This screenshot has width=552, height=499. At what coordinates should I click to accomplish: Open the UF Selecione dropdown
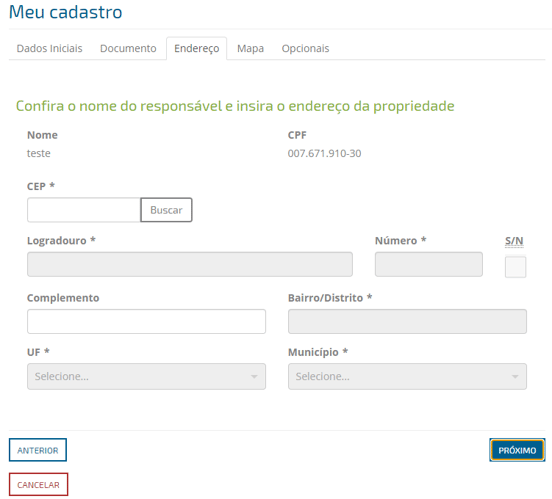click(x=146, y=376)
